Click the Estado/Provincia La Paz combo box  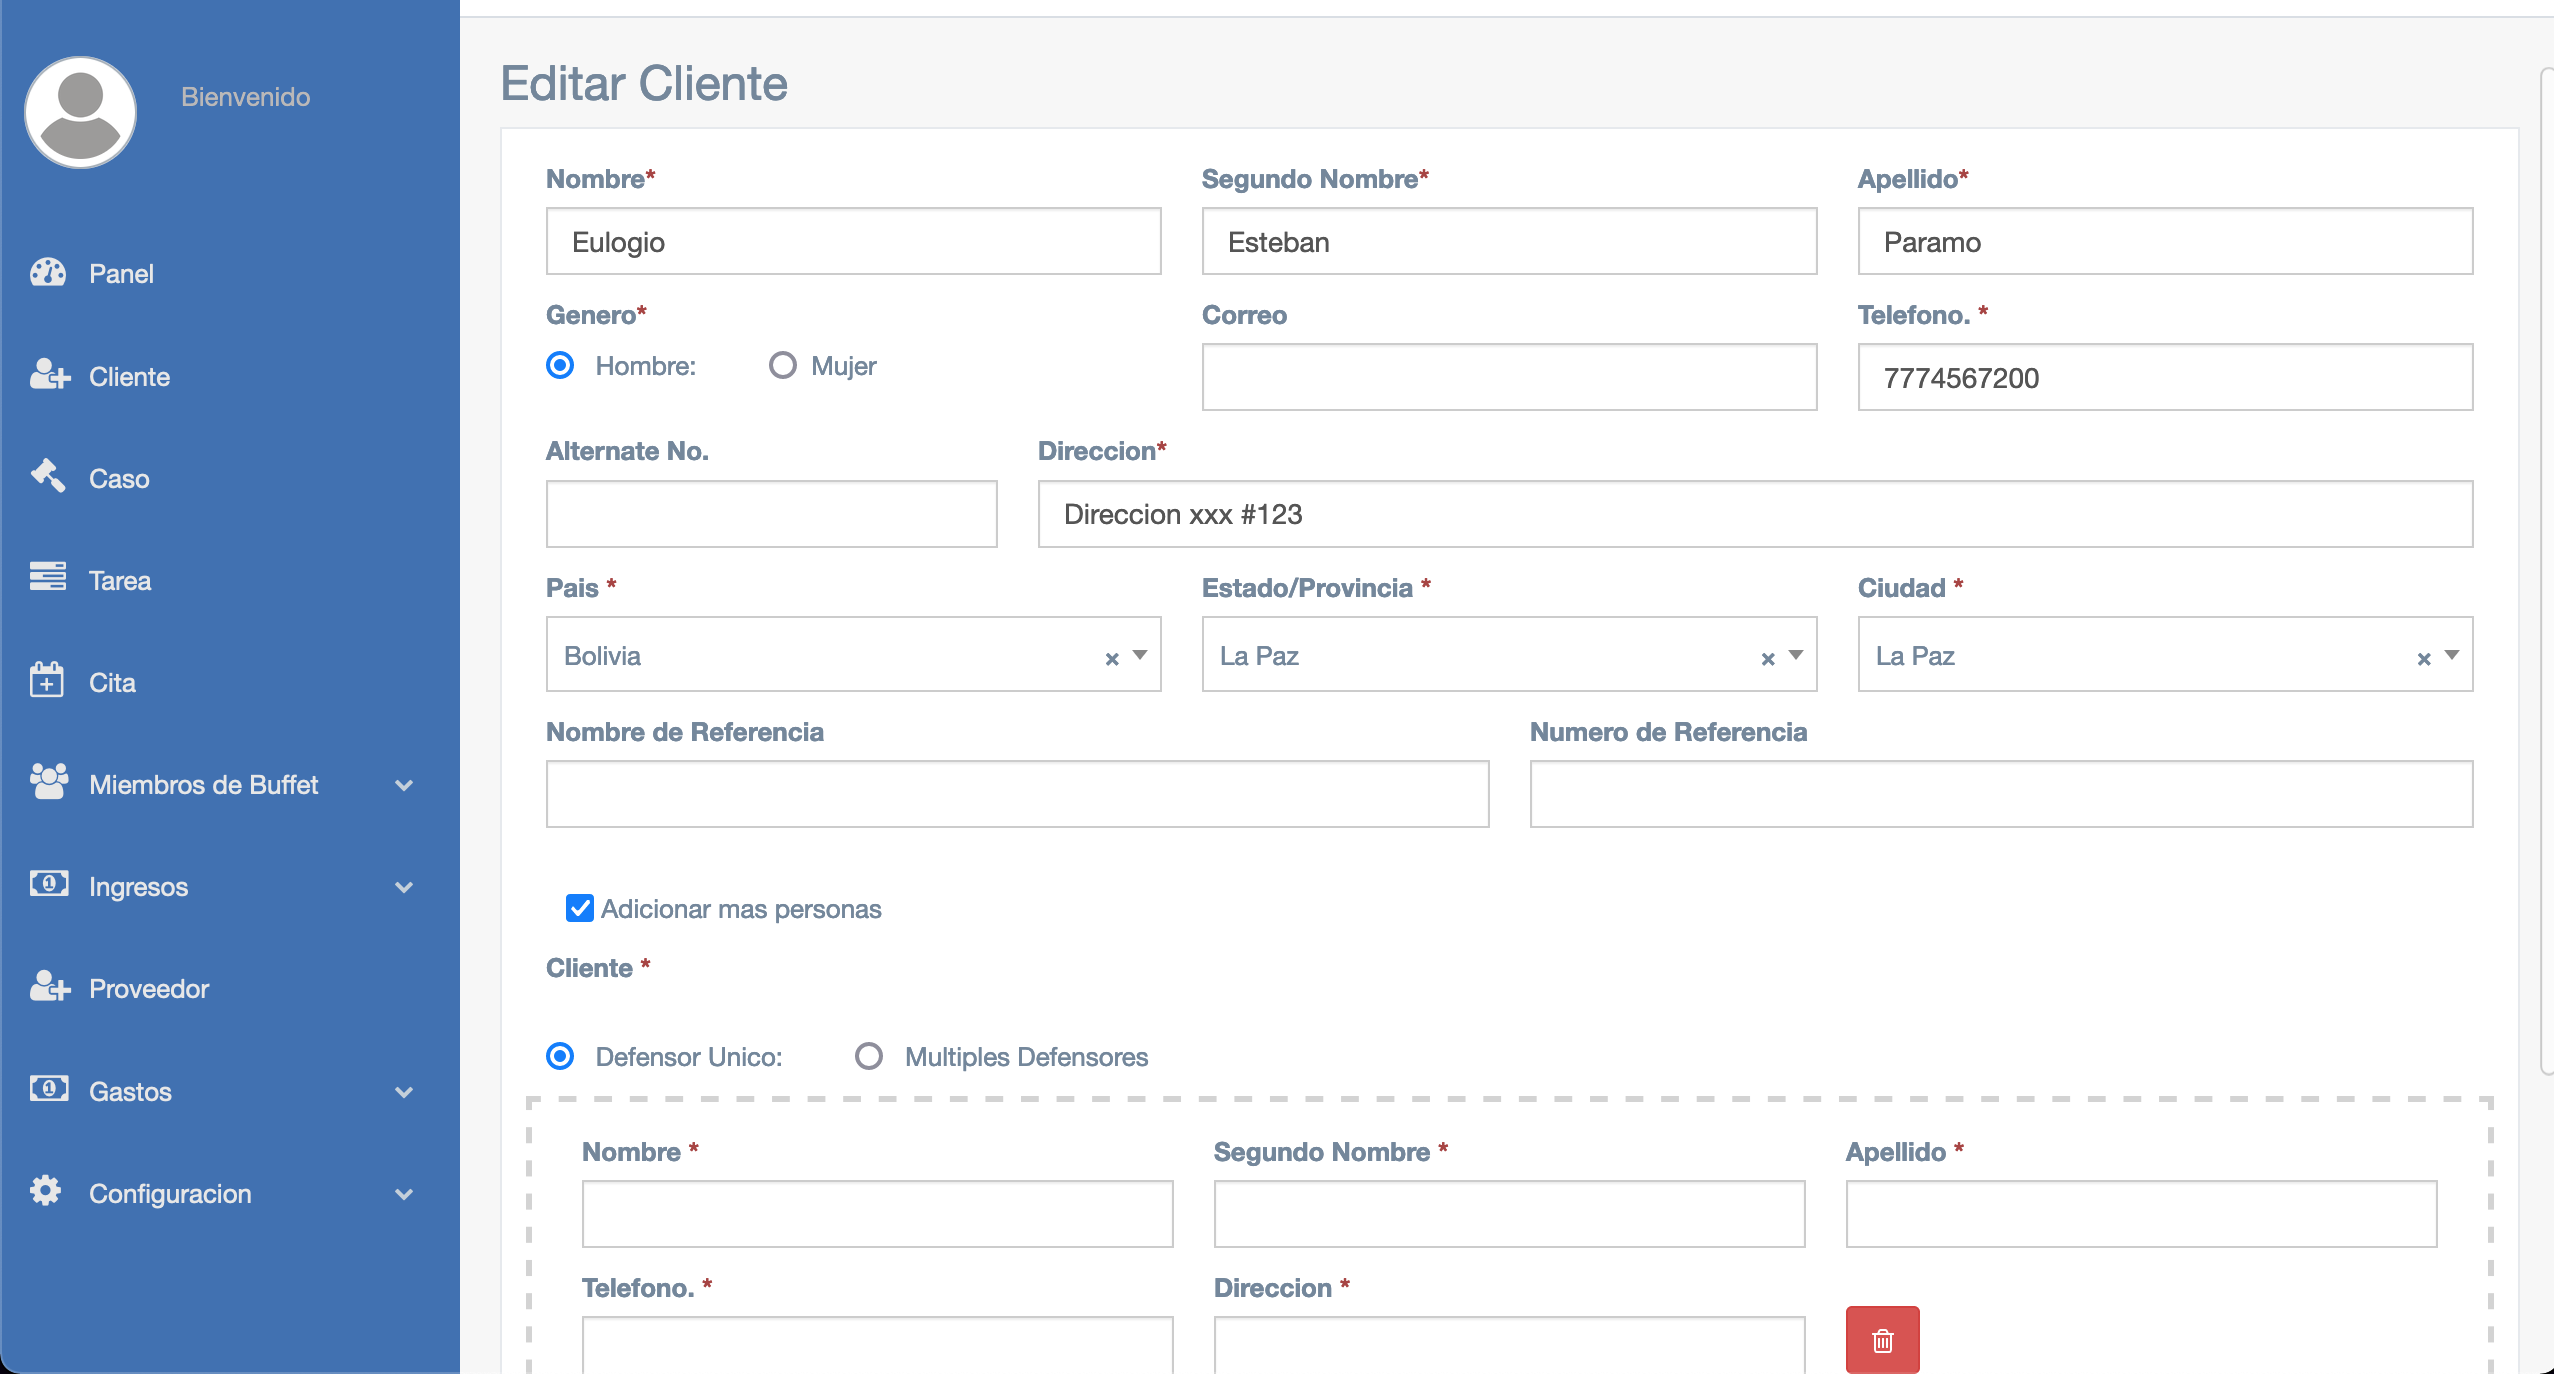[1480, 656]
